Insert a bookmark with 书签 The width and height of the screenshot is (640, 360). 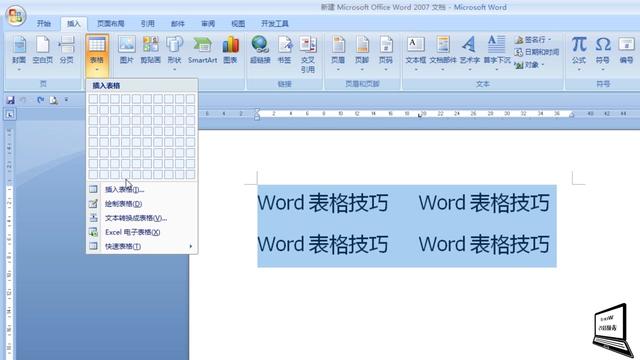click(284, 51)
